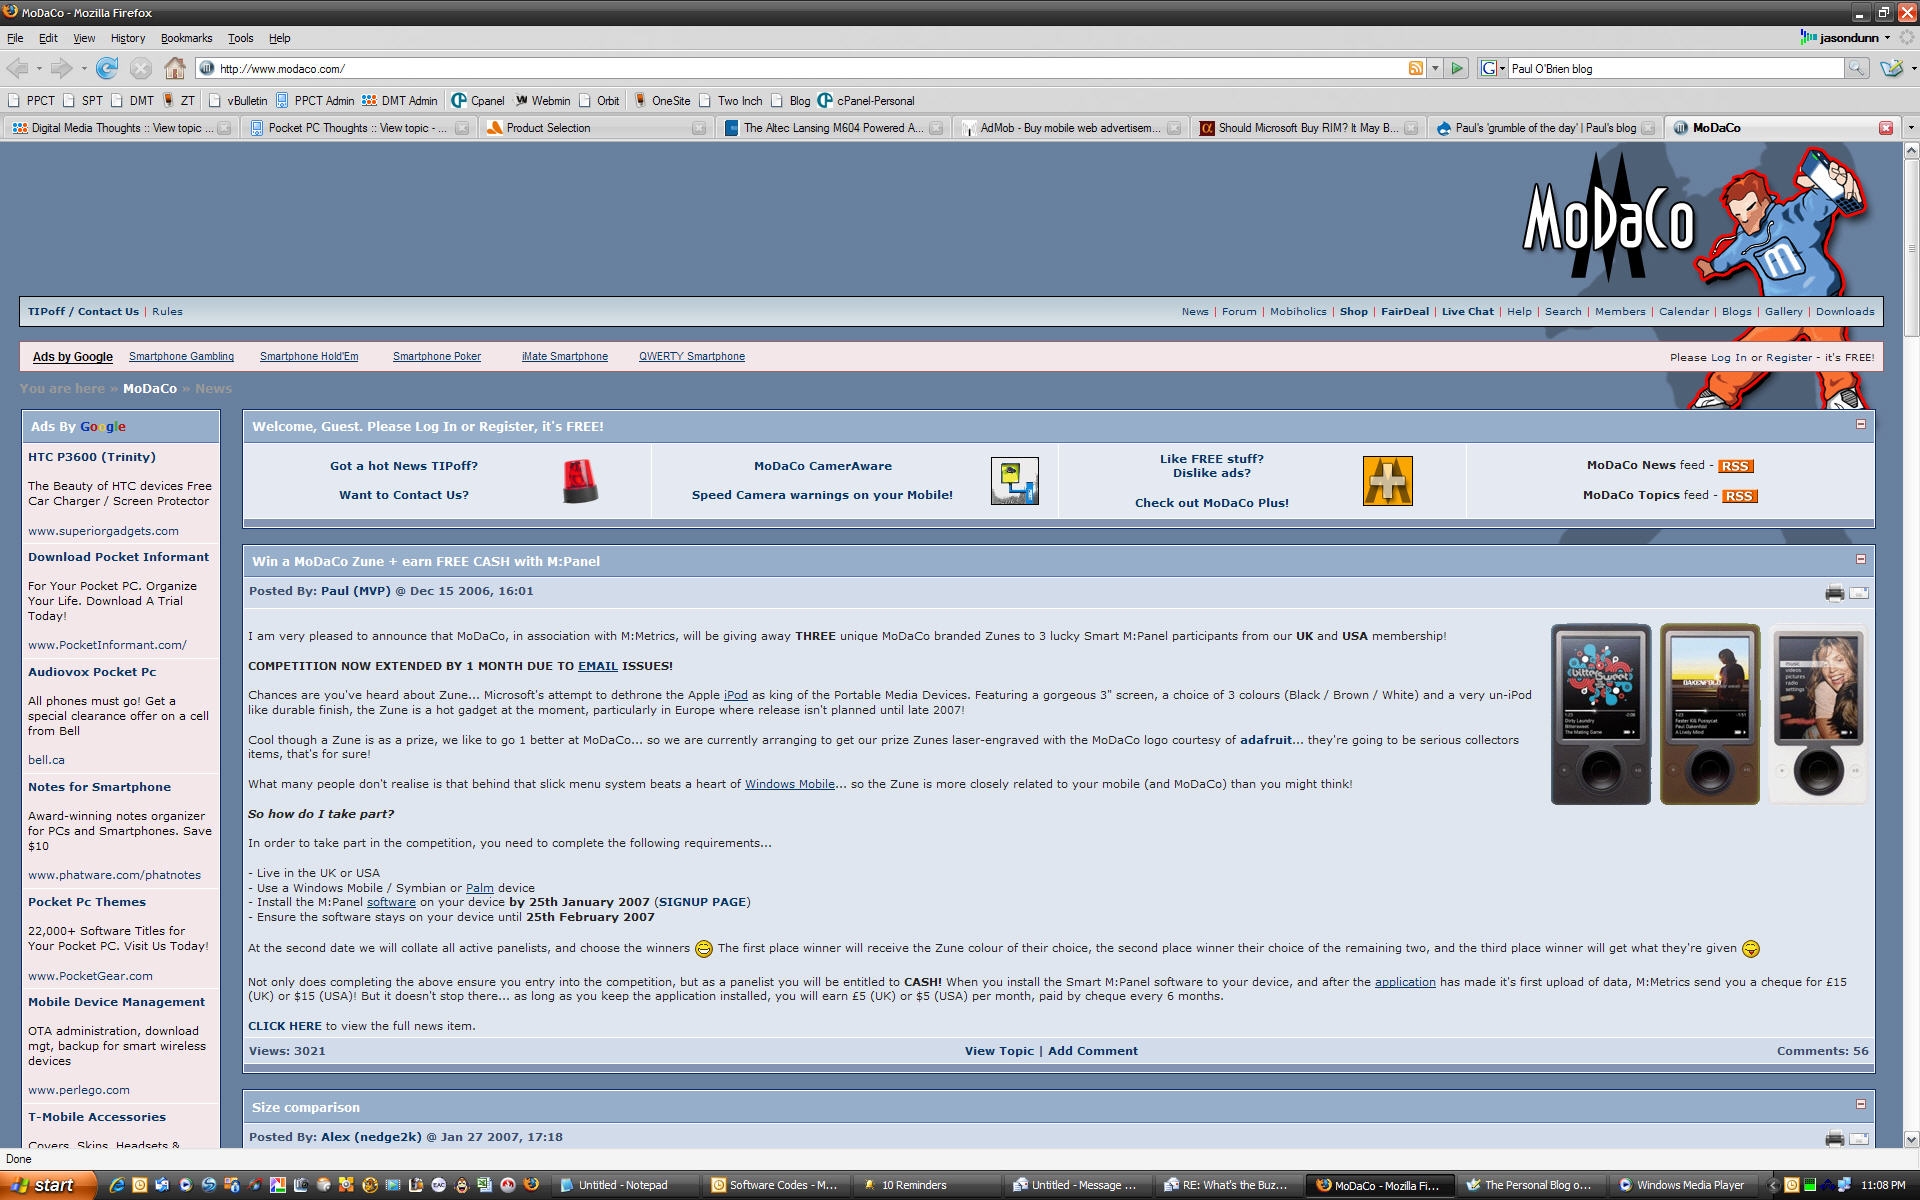Open the File menu
The width and height of the screenshot is (1920, 1200).
[x=15, y=38]
